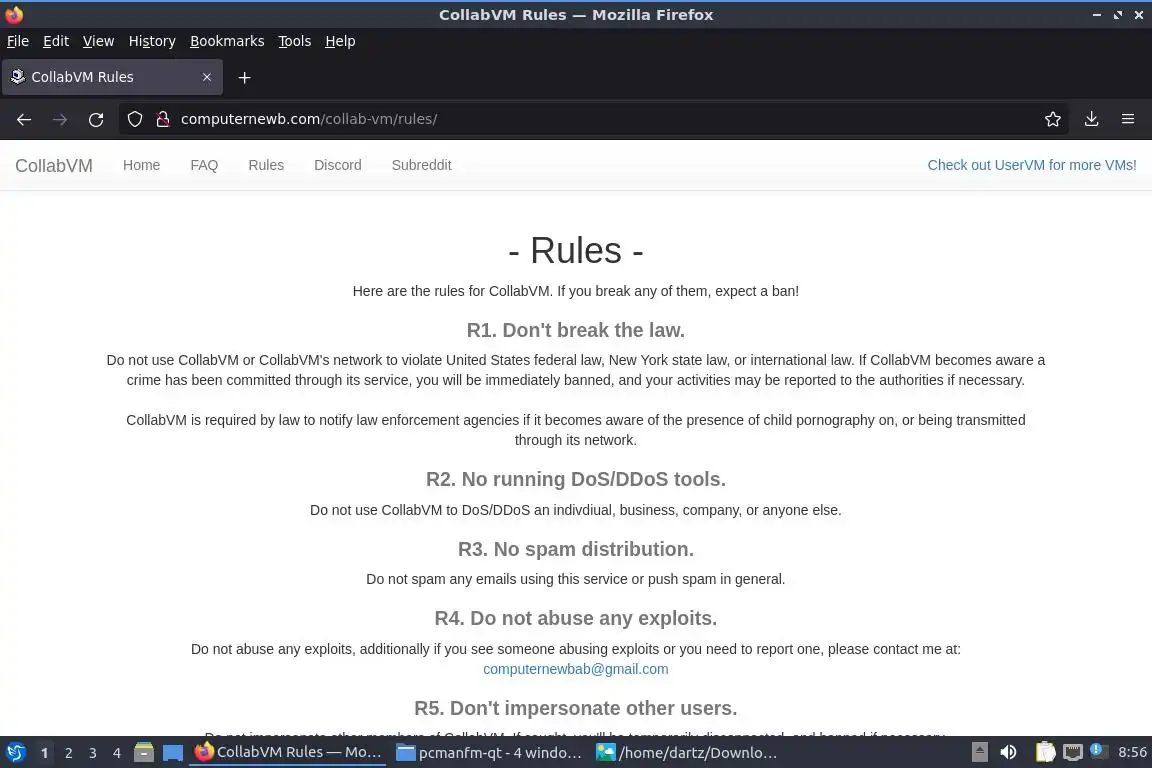Open the clipboard manager tray icon
1152x768 pixels.
[1045, 753]
